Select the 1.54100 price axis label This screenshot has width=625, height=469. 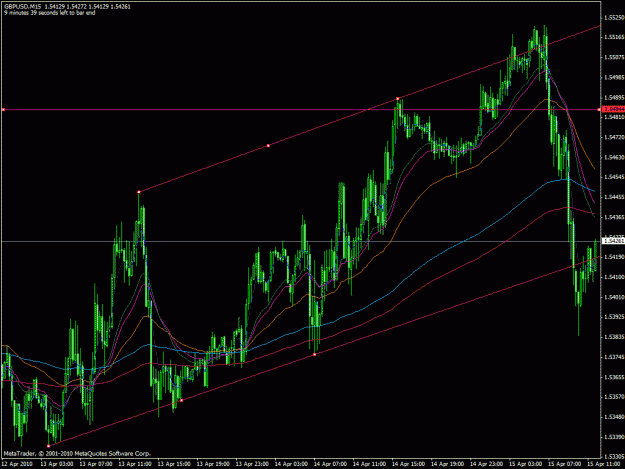coord(614,277)
